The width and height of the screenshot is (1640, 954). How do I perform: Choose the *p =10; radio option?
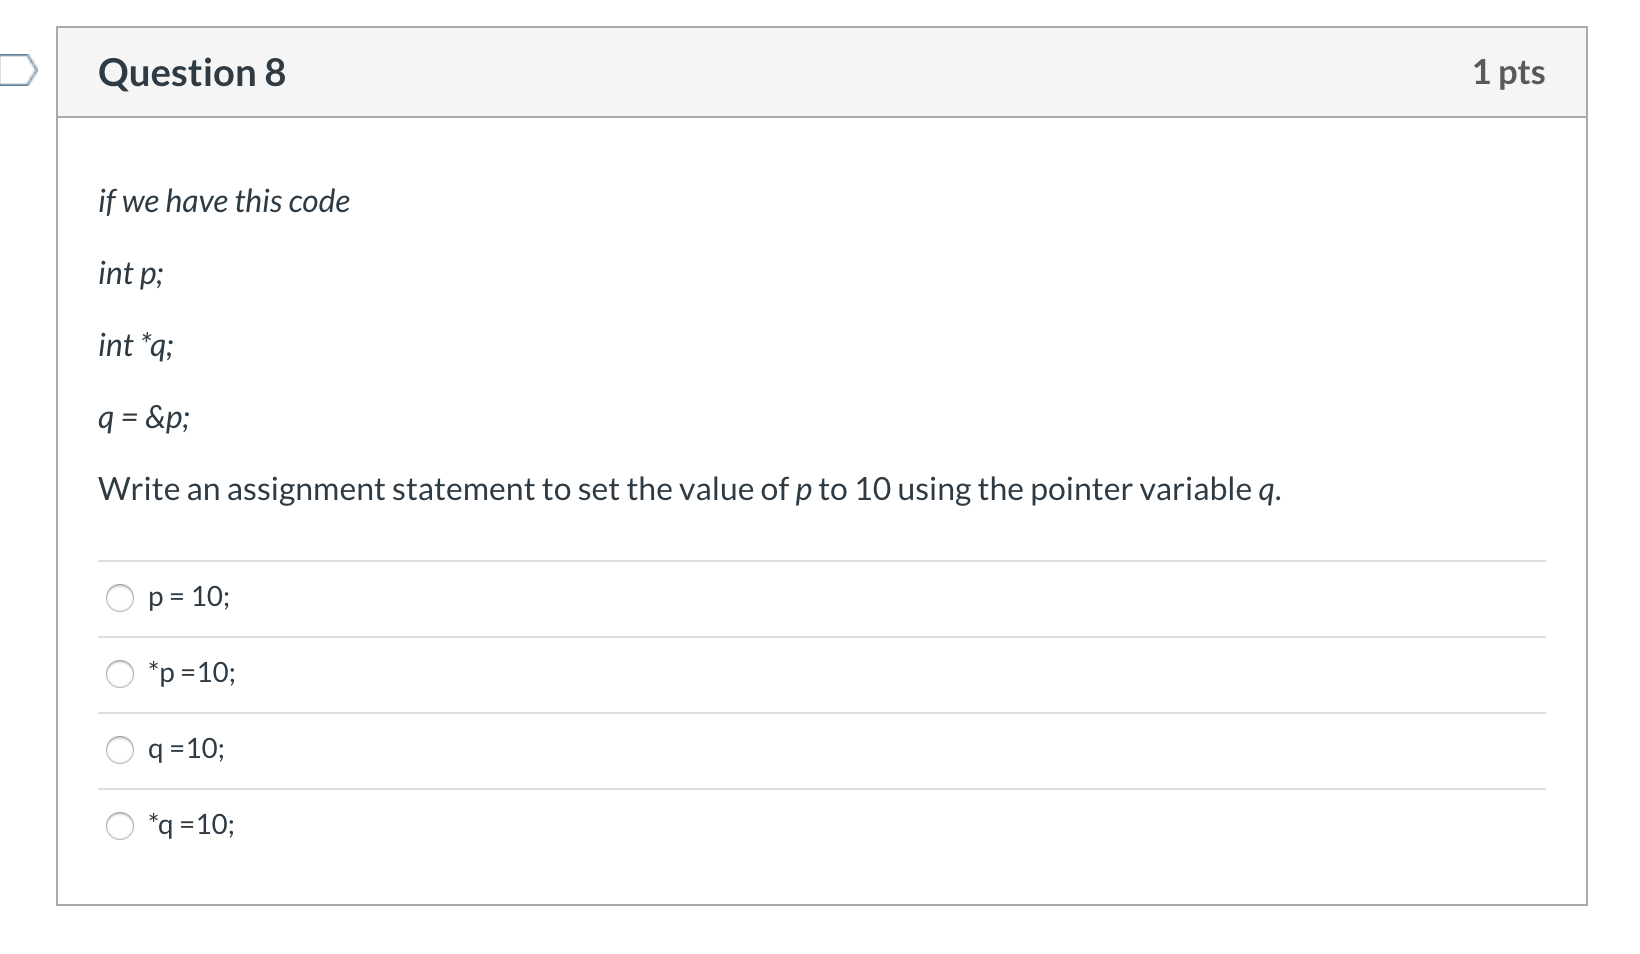click(120, 674)
